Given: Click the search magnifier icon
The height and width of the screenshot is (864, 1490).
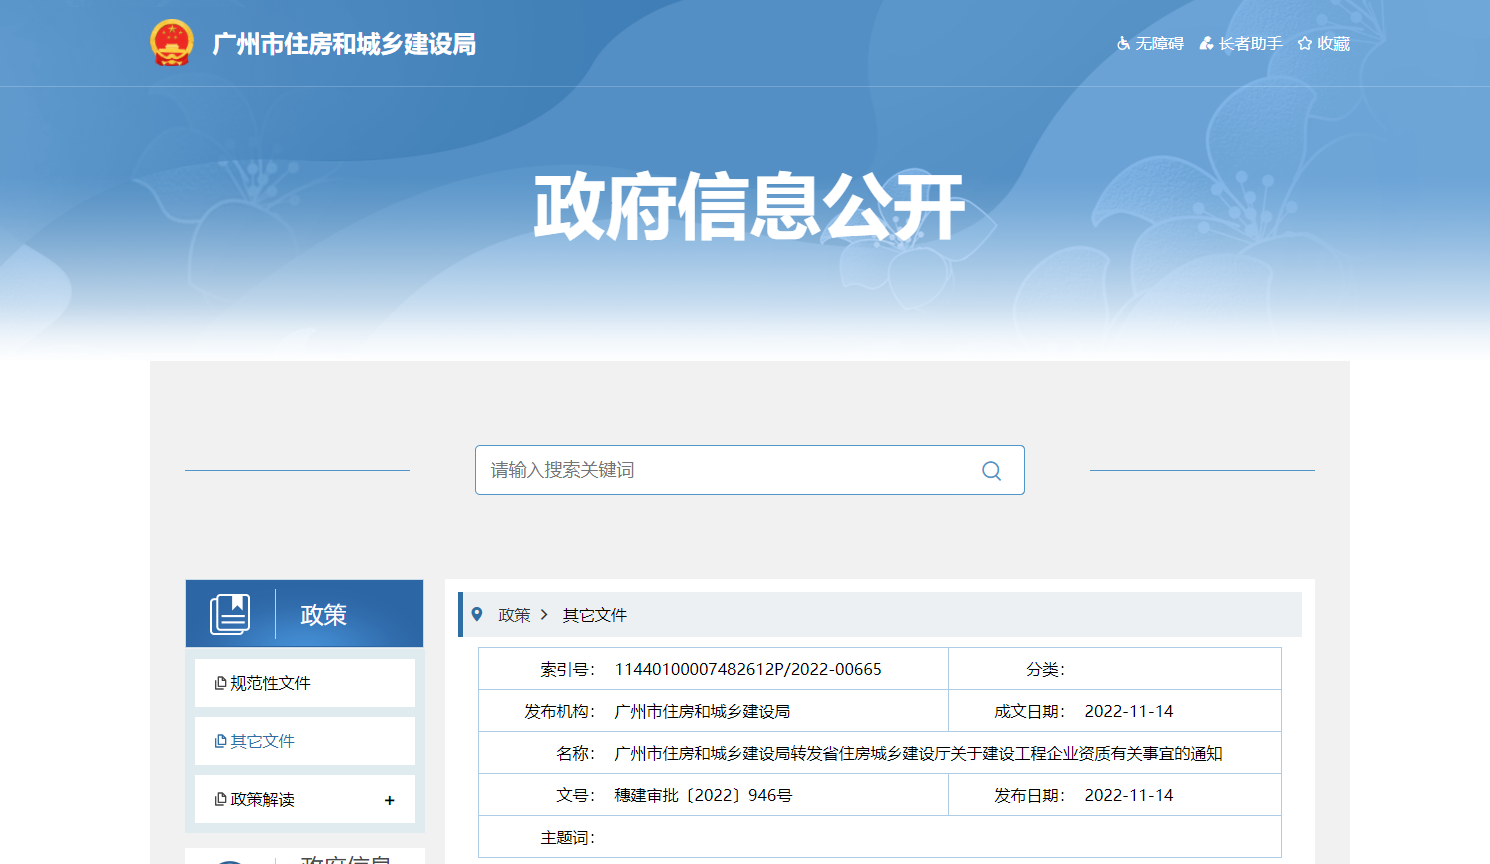Looking at the screenshot, I should pos(991,471).
